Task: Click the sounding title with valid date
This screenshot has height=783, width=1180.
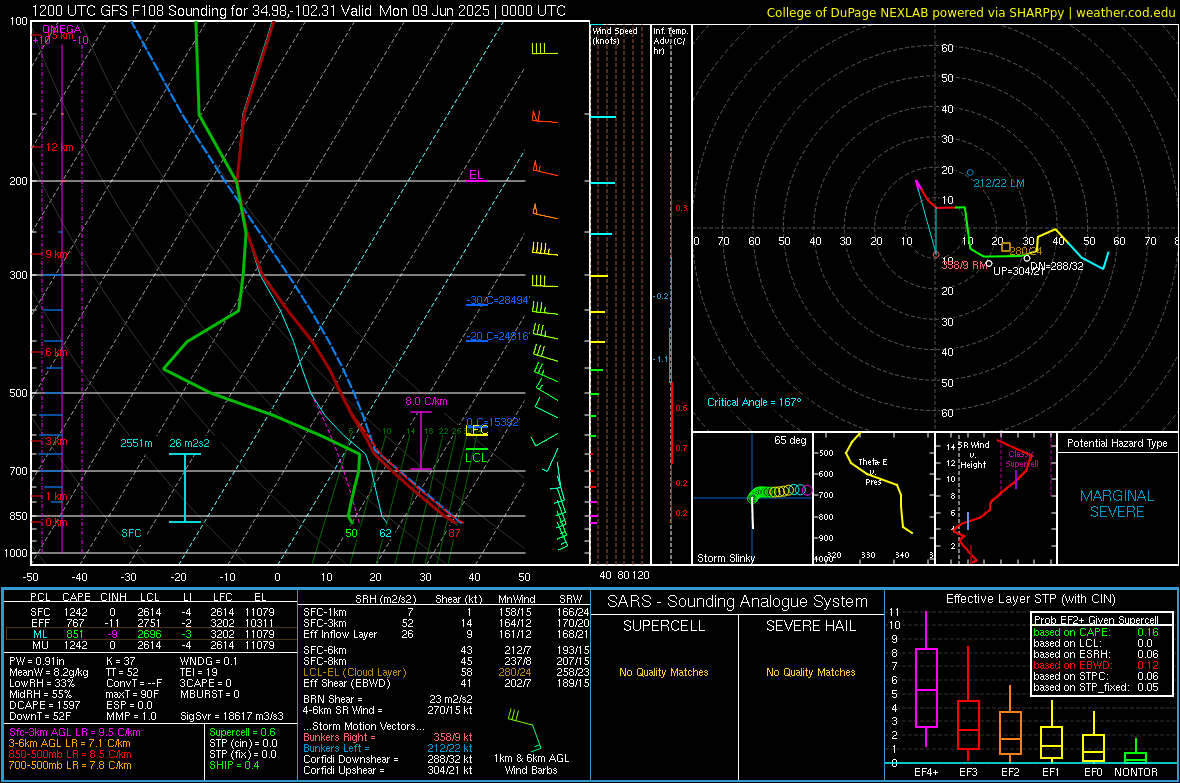Action: point(299,11)
